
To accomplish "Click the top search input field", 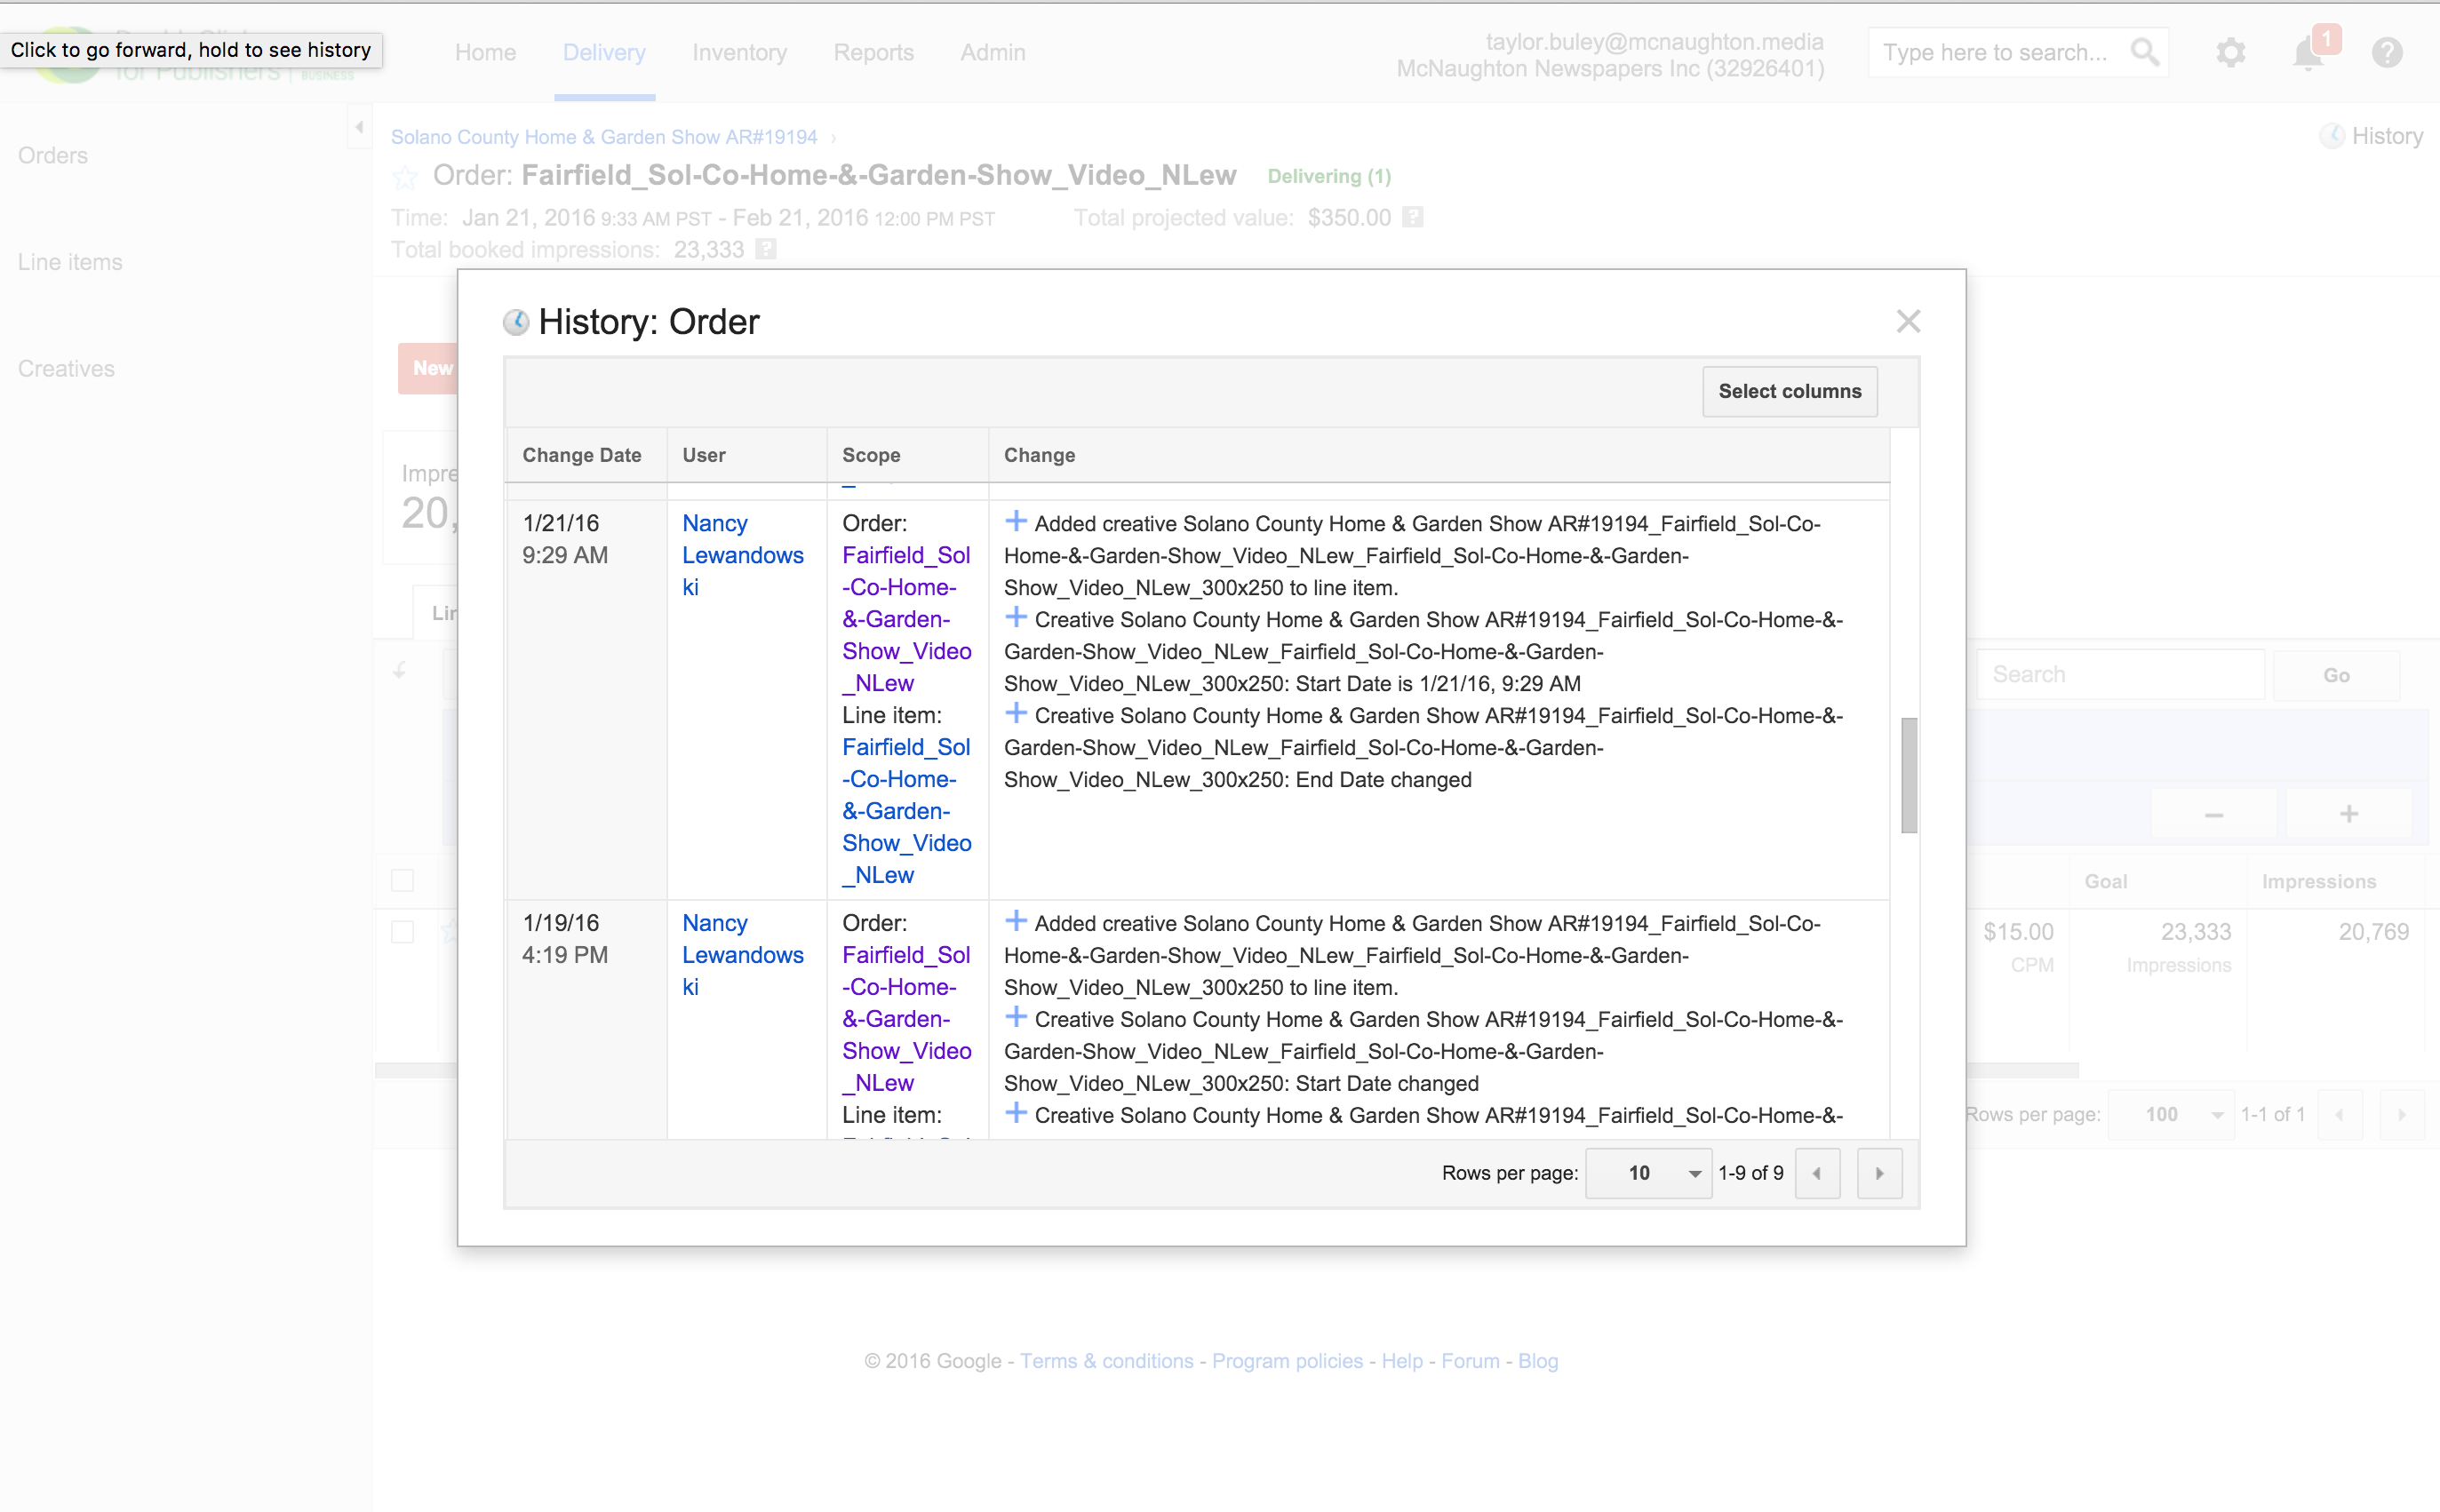I will 1995,52.
